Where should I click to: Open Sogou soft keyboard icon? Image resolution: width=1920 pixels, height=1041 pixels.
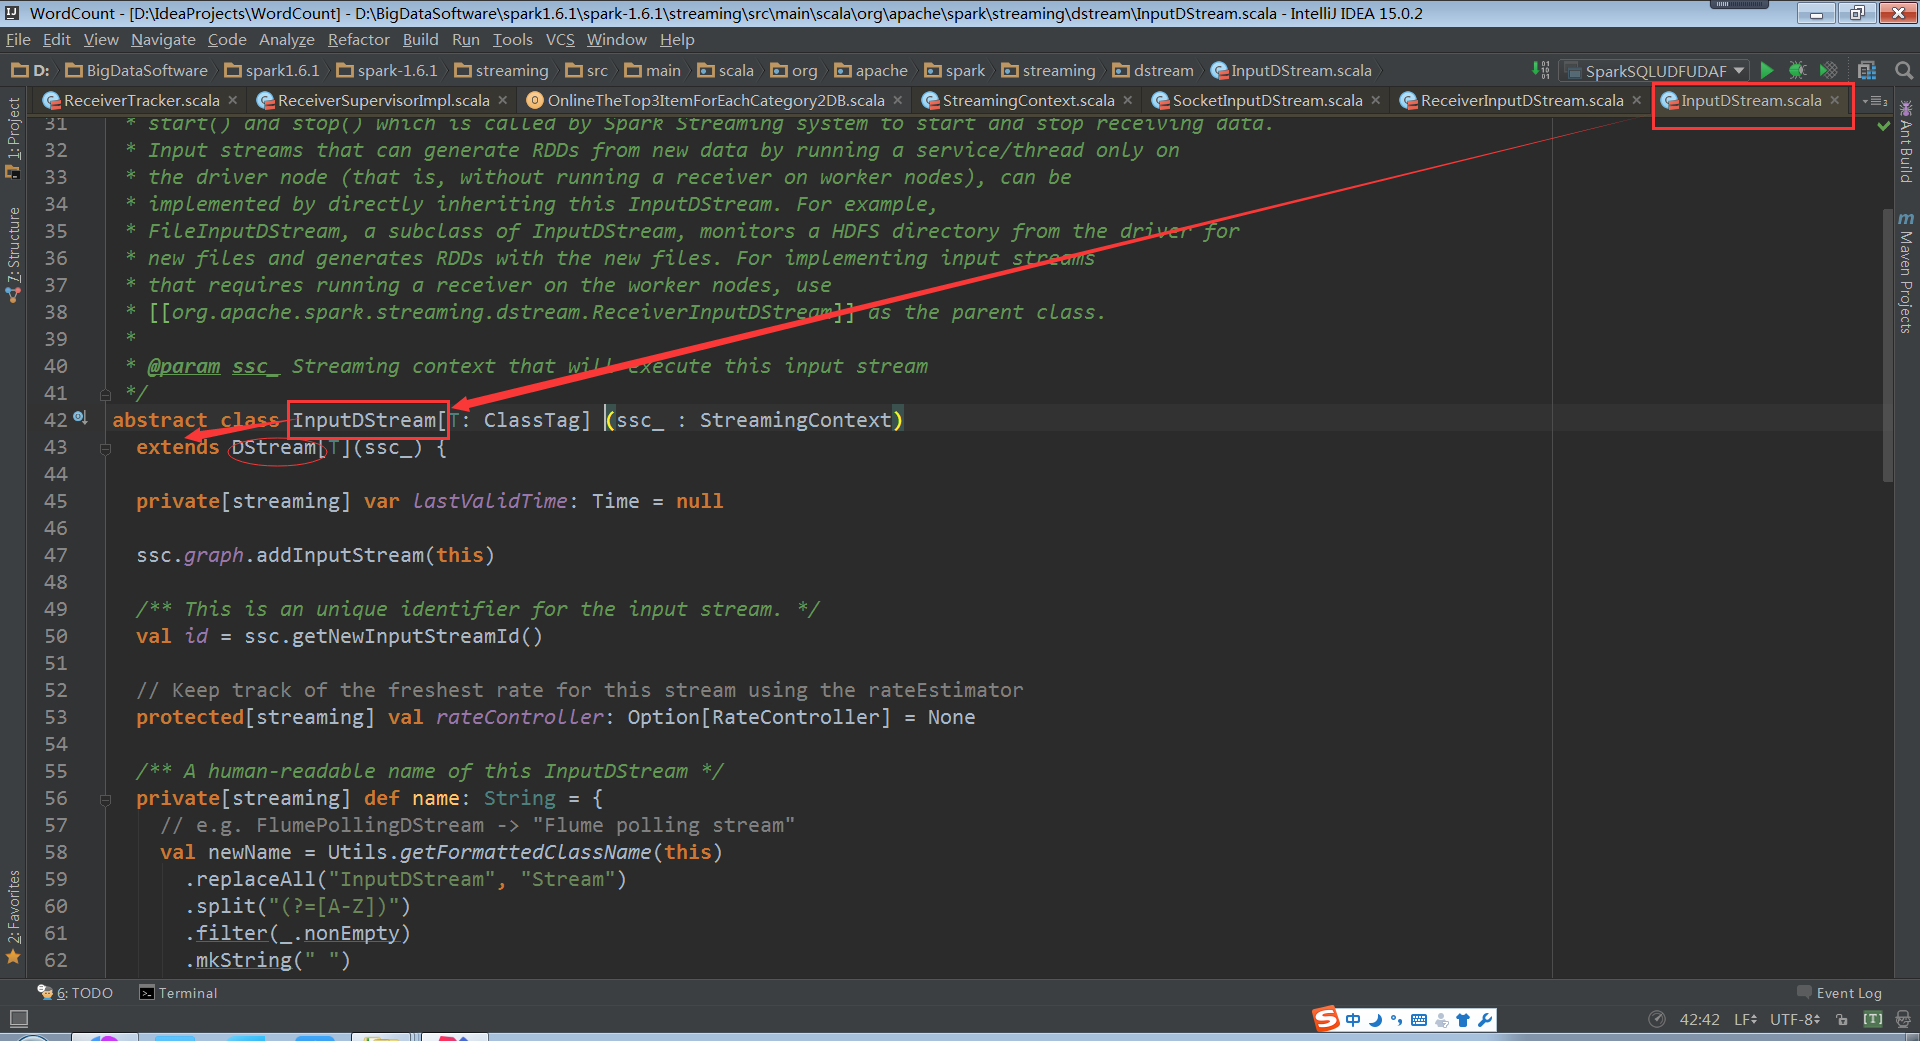coord(1419,1020)
